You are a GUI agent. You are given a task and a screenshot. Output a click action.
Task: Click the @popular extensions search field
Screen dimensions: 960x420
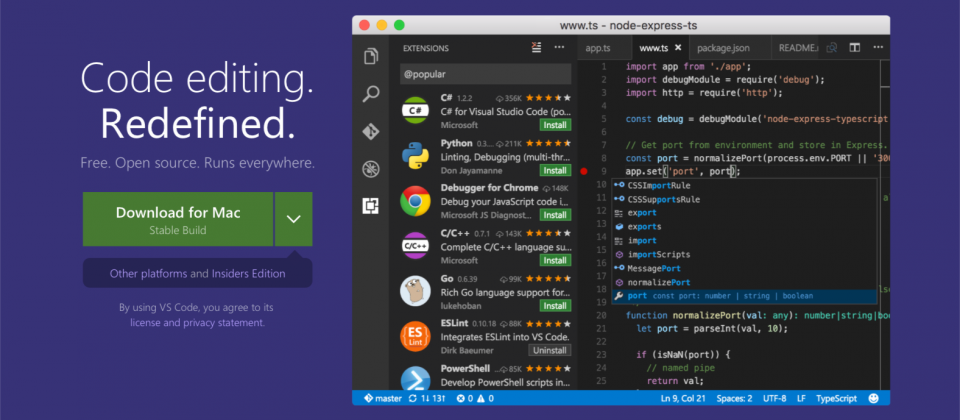pos(486,74)
